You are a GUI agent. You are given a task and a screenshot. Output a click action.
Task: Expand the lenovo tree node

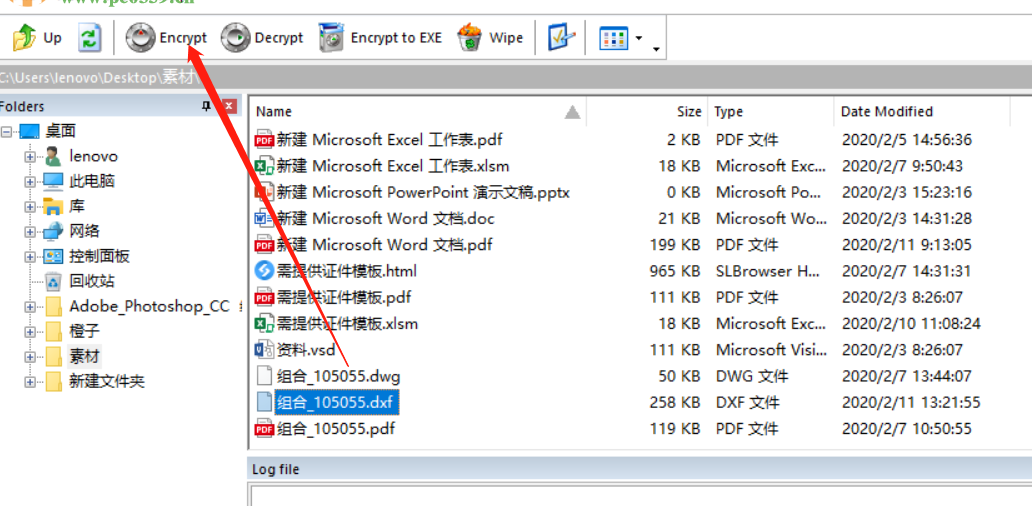30,157
